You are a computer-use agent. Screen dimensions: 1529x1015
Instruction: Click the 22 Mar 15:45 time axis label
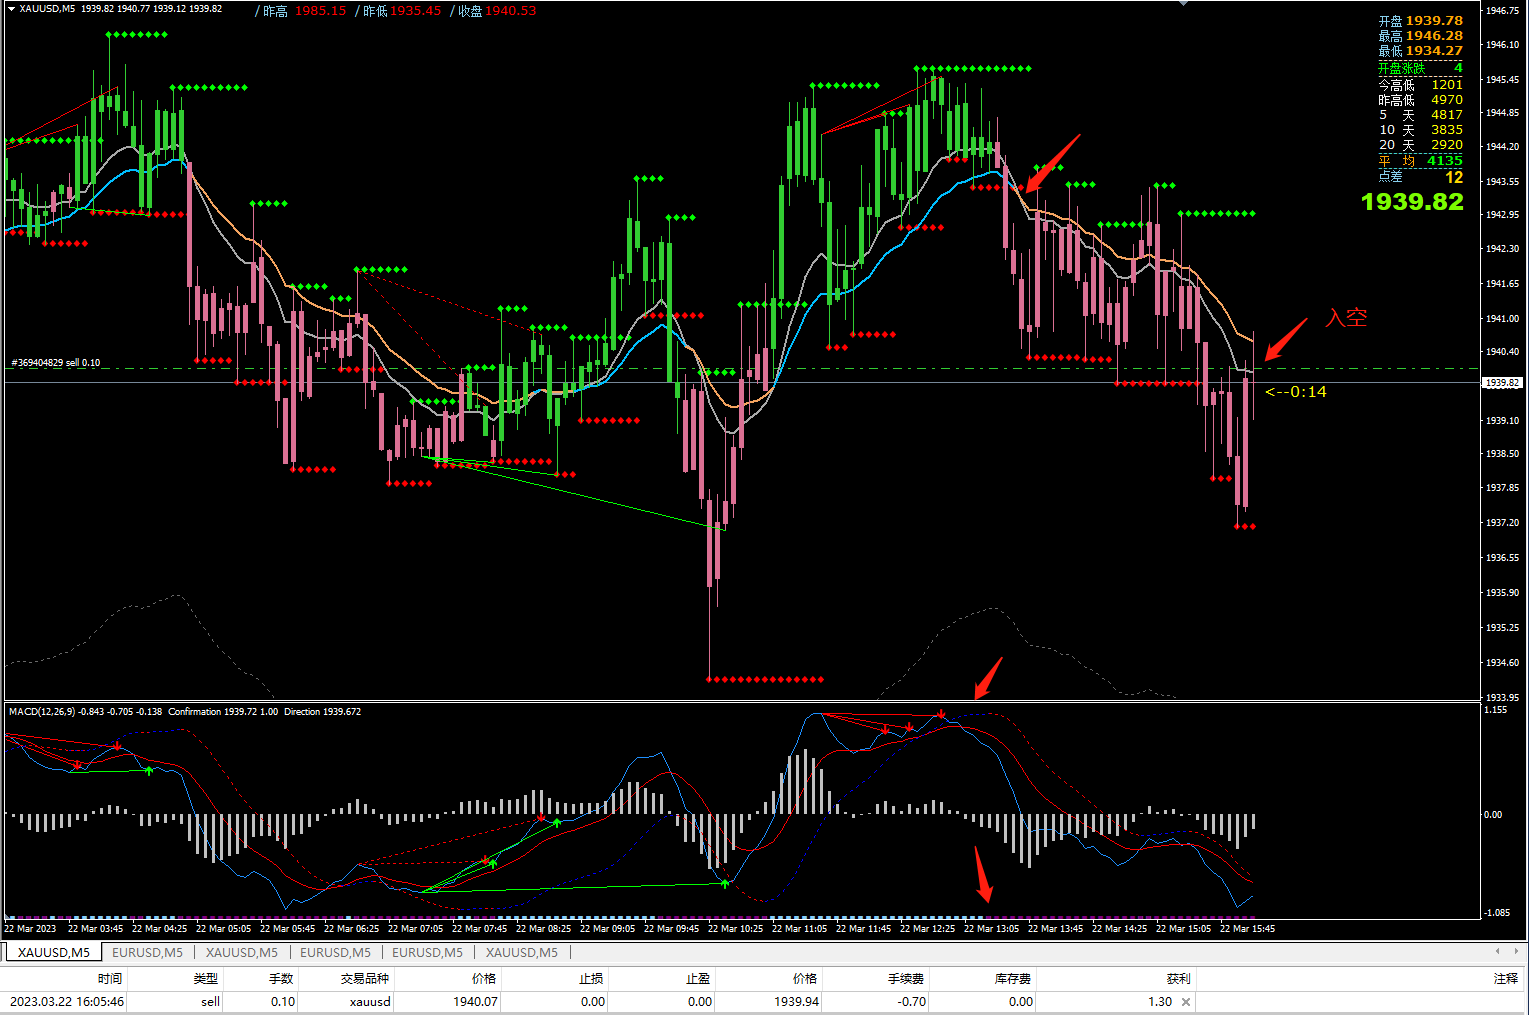tap(1247, 929)
